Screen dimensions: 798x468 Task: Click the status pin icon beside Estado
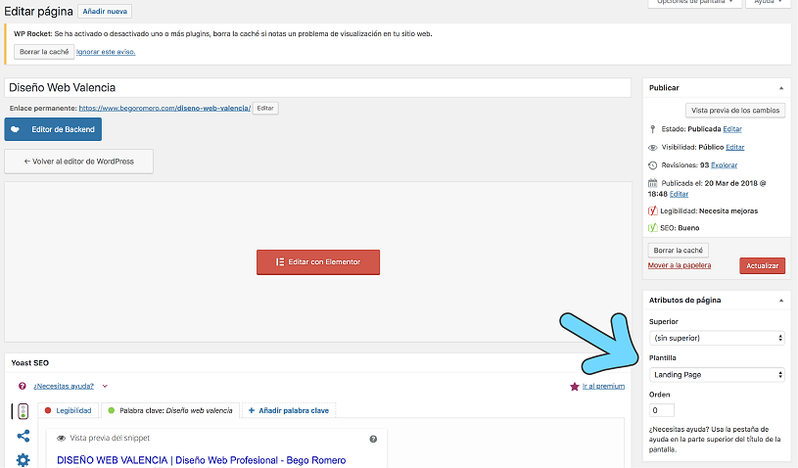pos(653,129)
